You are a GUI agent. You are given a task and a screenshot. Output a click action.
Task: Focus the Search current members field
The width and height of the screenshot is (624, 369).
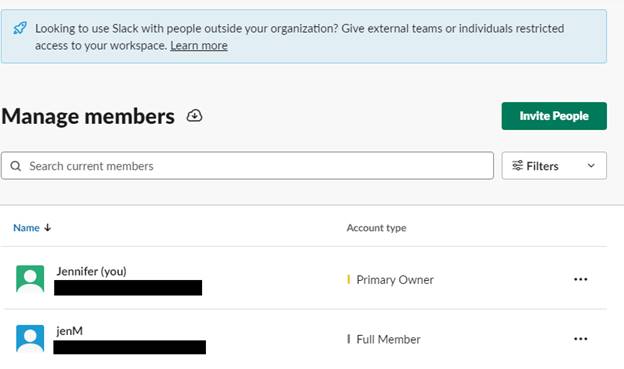(x=247, y=166)
